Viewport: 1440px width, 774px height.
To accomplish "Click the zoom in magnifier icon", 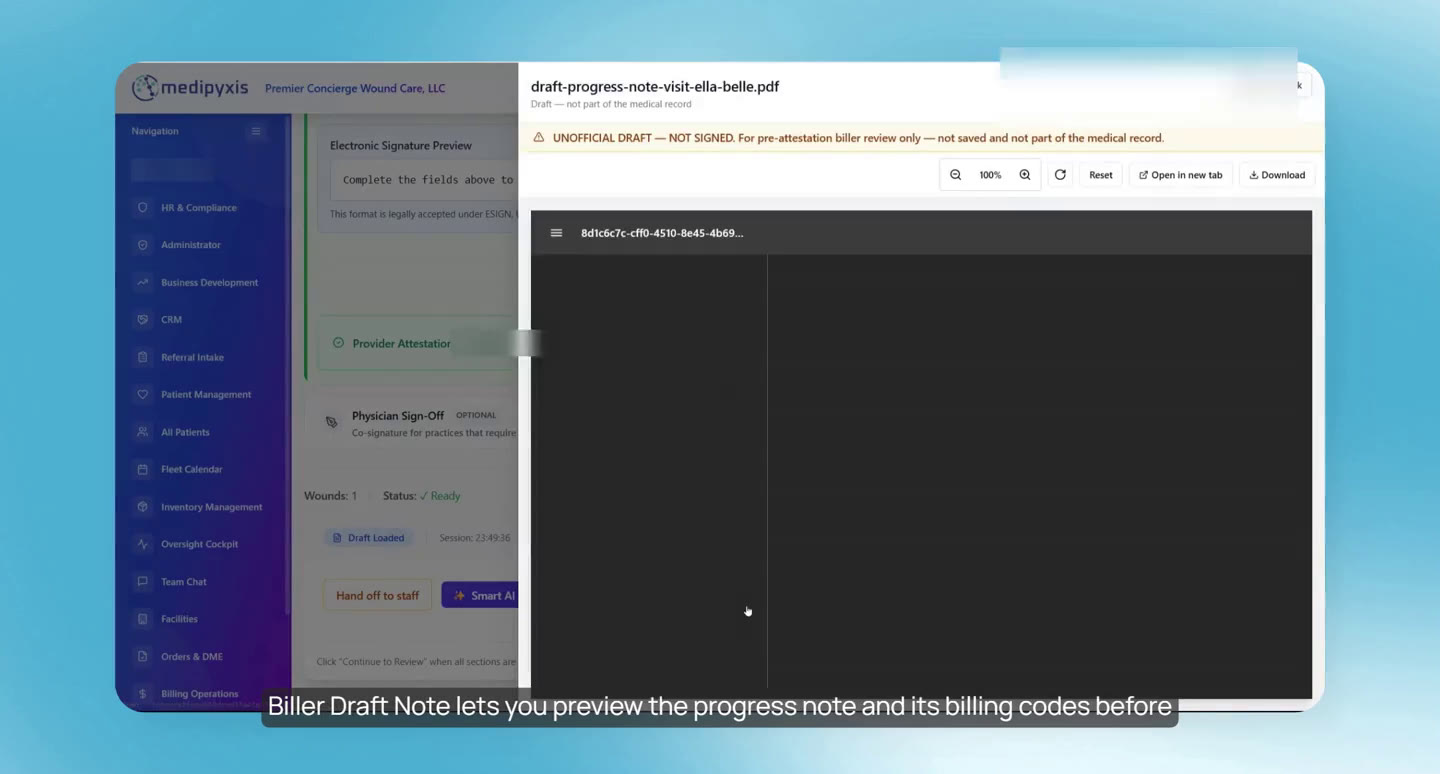I will click(1025, 175).
